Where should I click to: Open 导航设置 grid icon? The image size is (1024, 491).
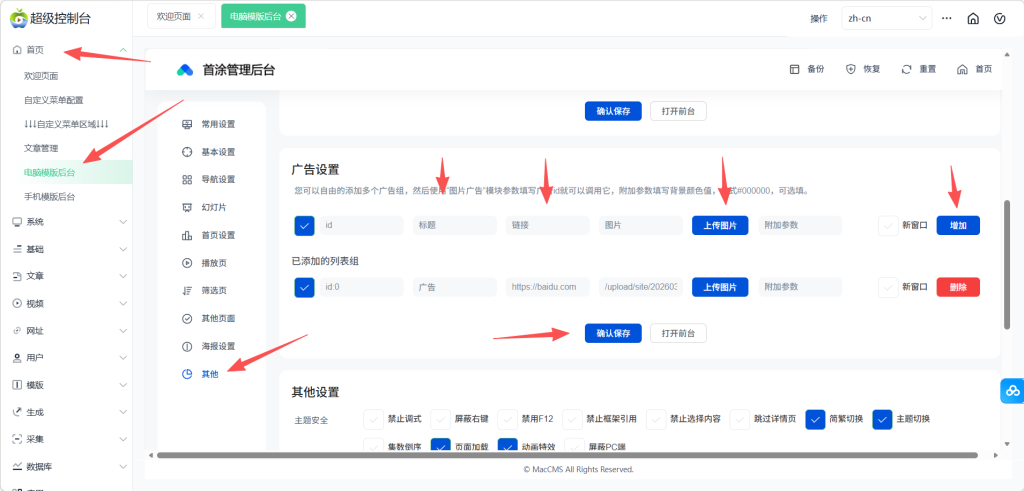click(x=187, y=180)
